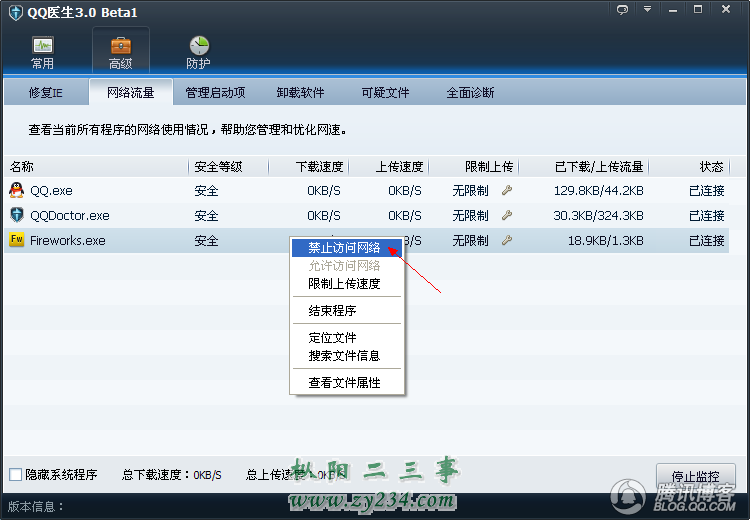750x520 pixels.
Task: Choose 结束程序 from context menu
Action: [347, 310]
